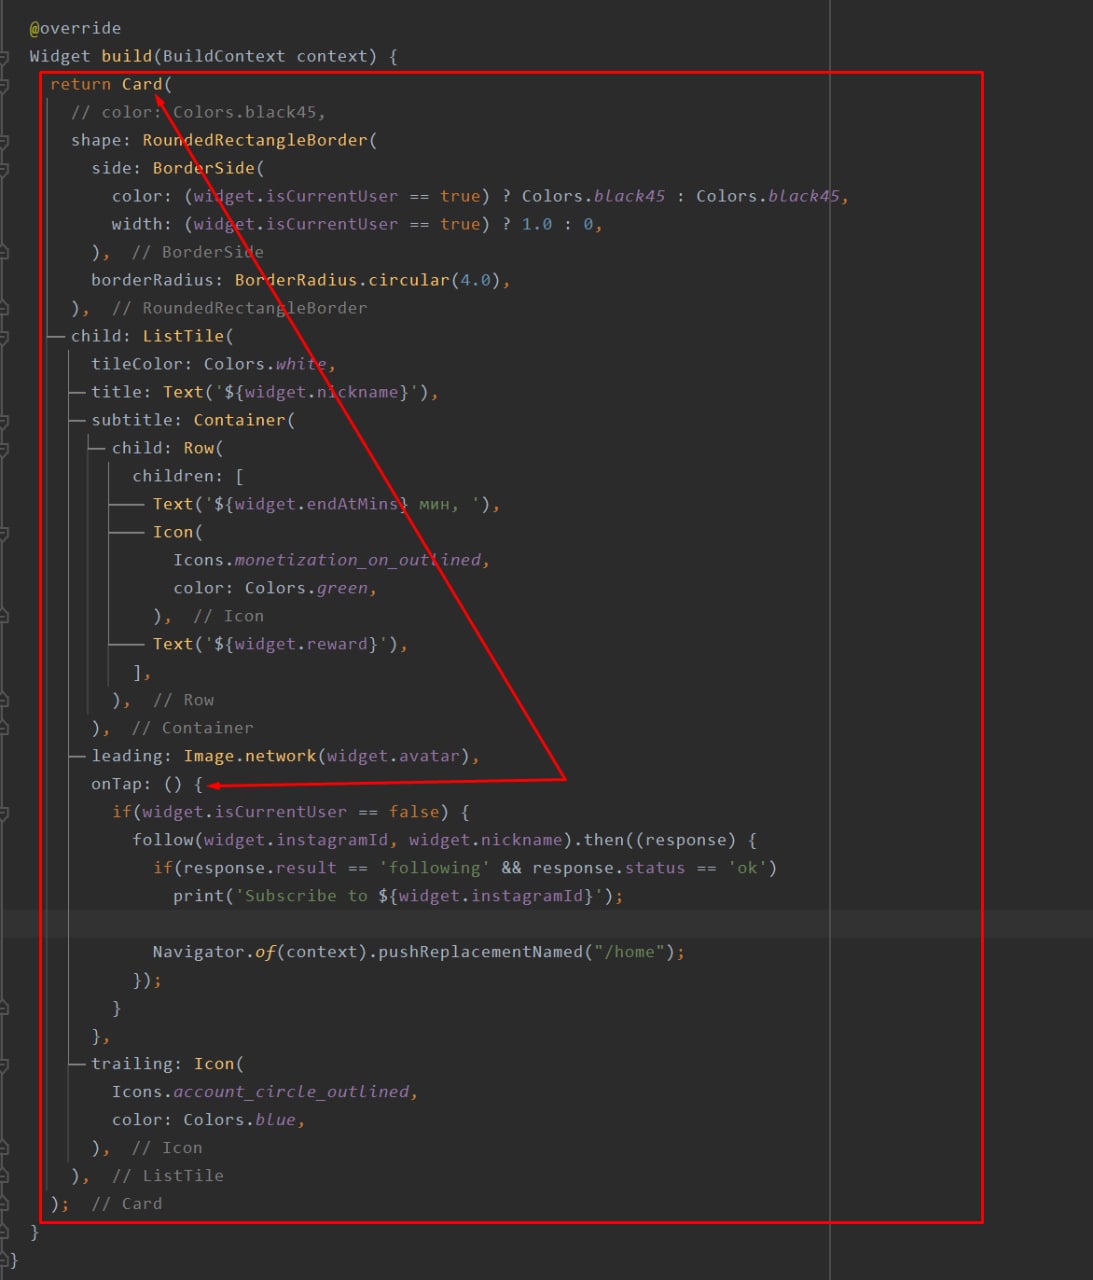Screen dimensions: 1093x1280
Task: Collapse fold marker beside trailing: Icon line
Action: (4, 1065)
